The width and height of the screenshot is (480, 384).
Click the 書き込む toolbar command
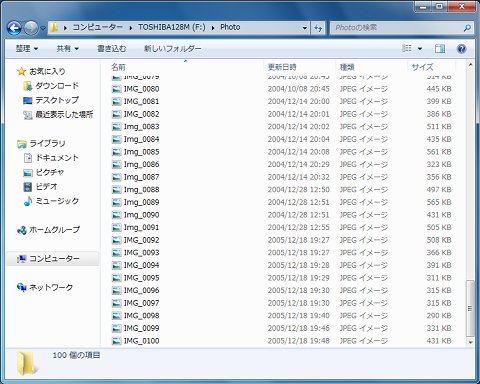[x=112, y=49]
